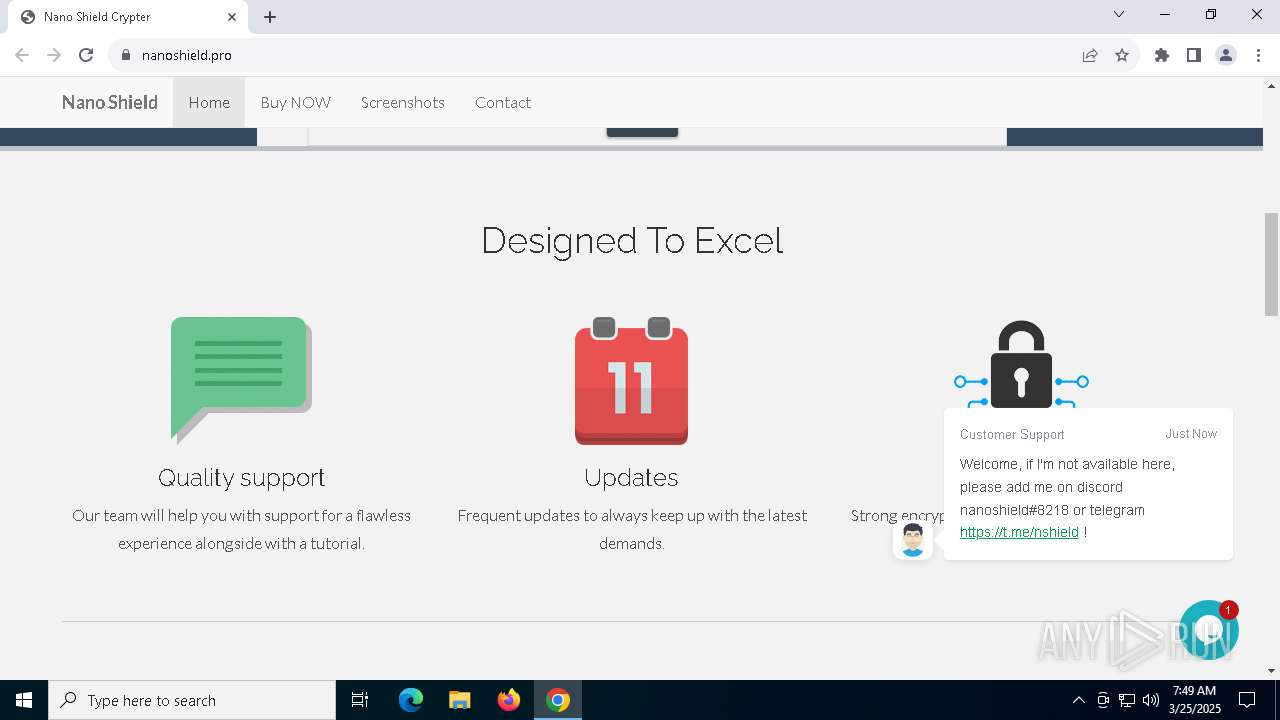
Task: Launch Microsoft Edge from the taskbar
Action: click(x=411, y=700)
